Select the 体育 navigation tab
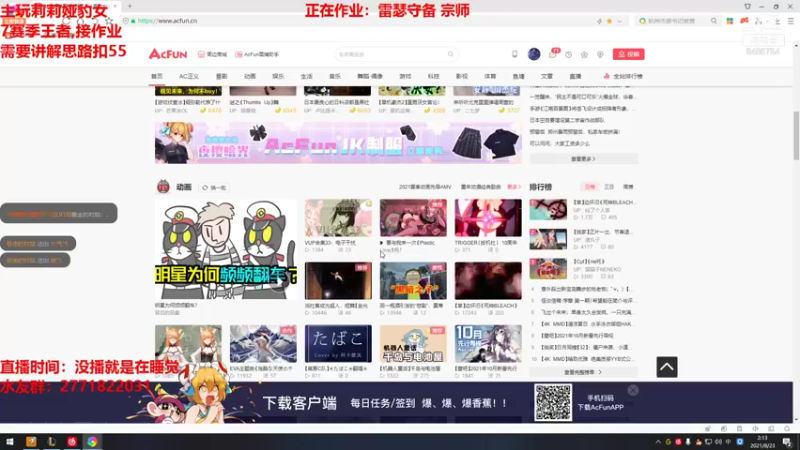This screenshot has height=450, width=800. 490,76
